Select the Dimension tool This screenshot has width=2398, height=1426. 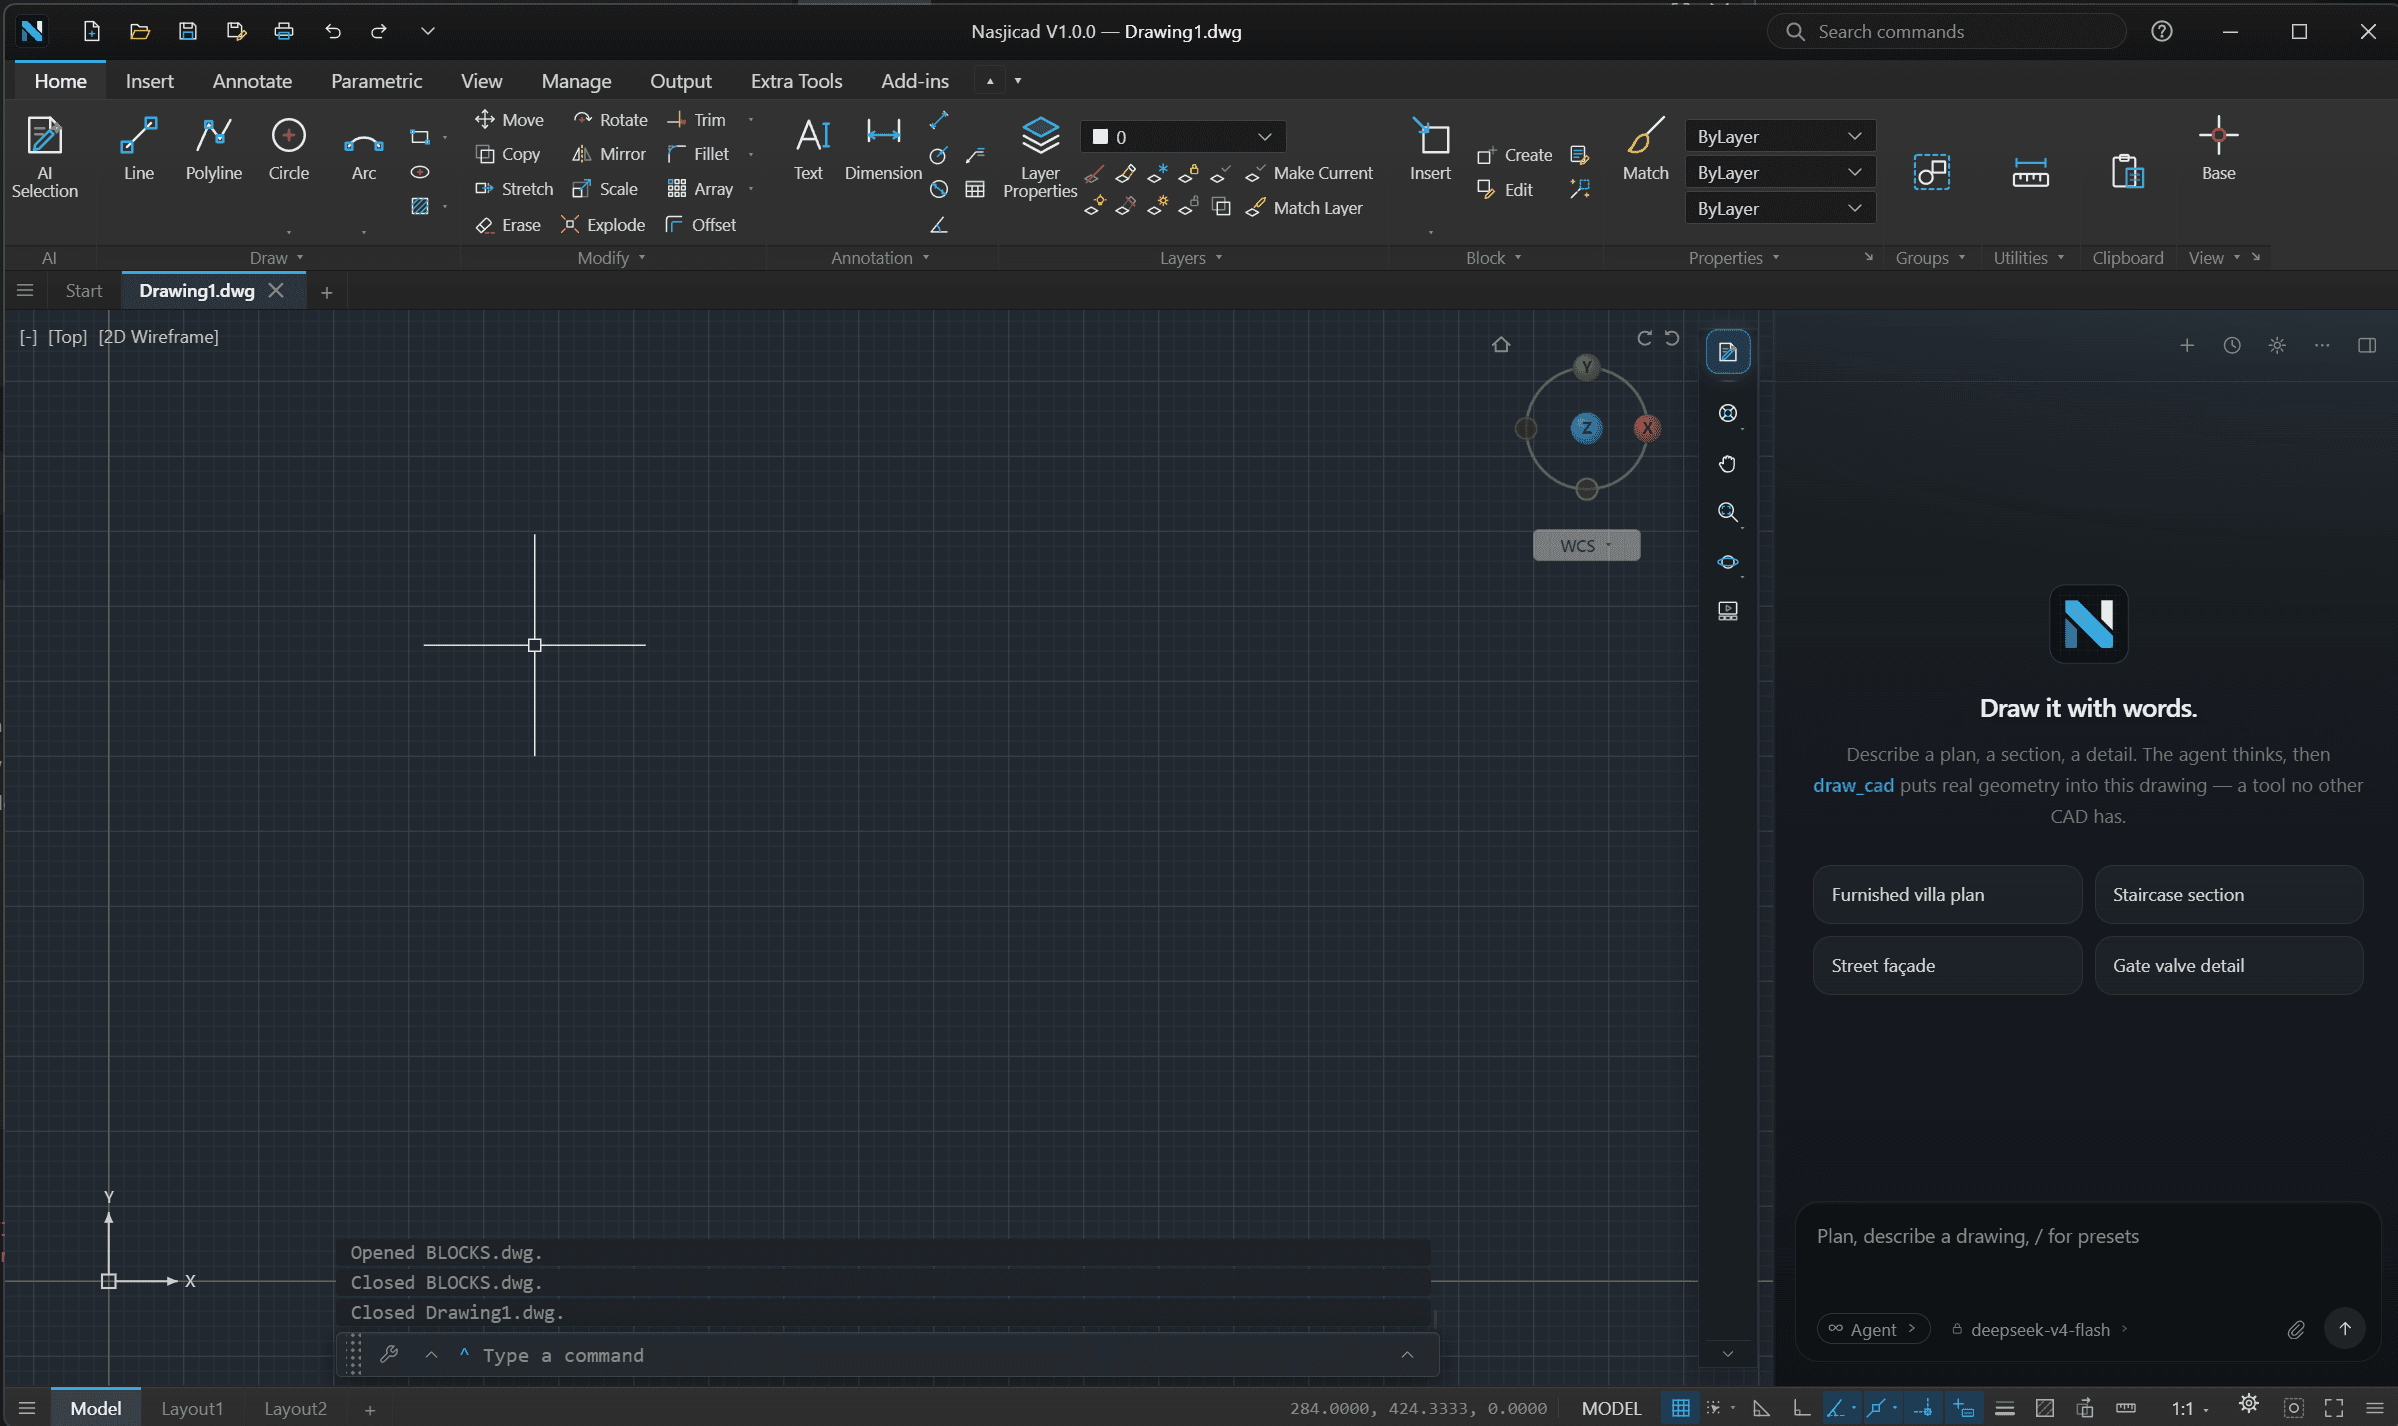883,149
